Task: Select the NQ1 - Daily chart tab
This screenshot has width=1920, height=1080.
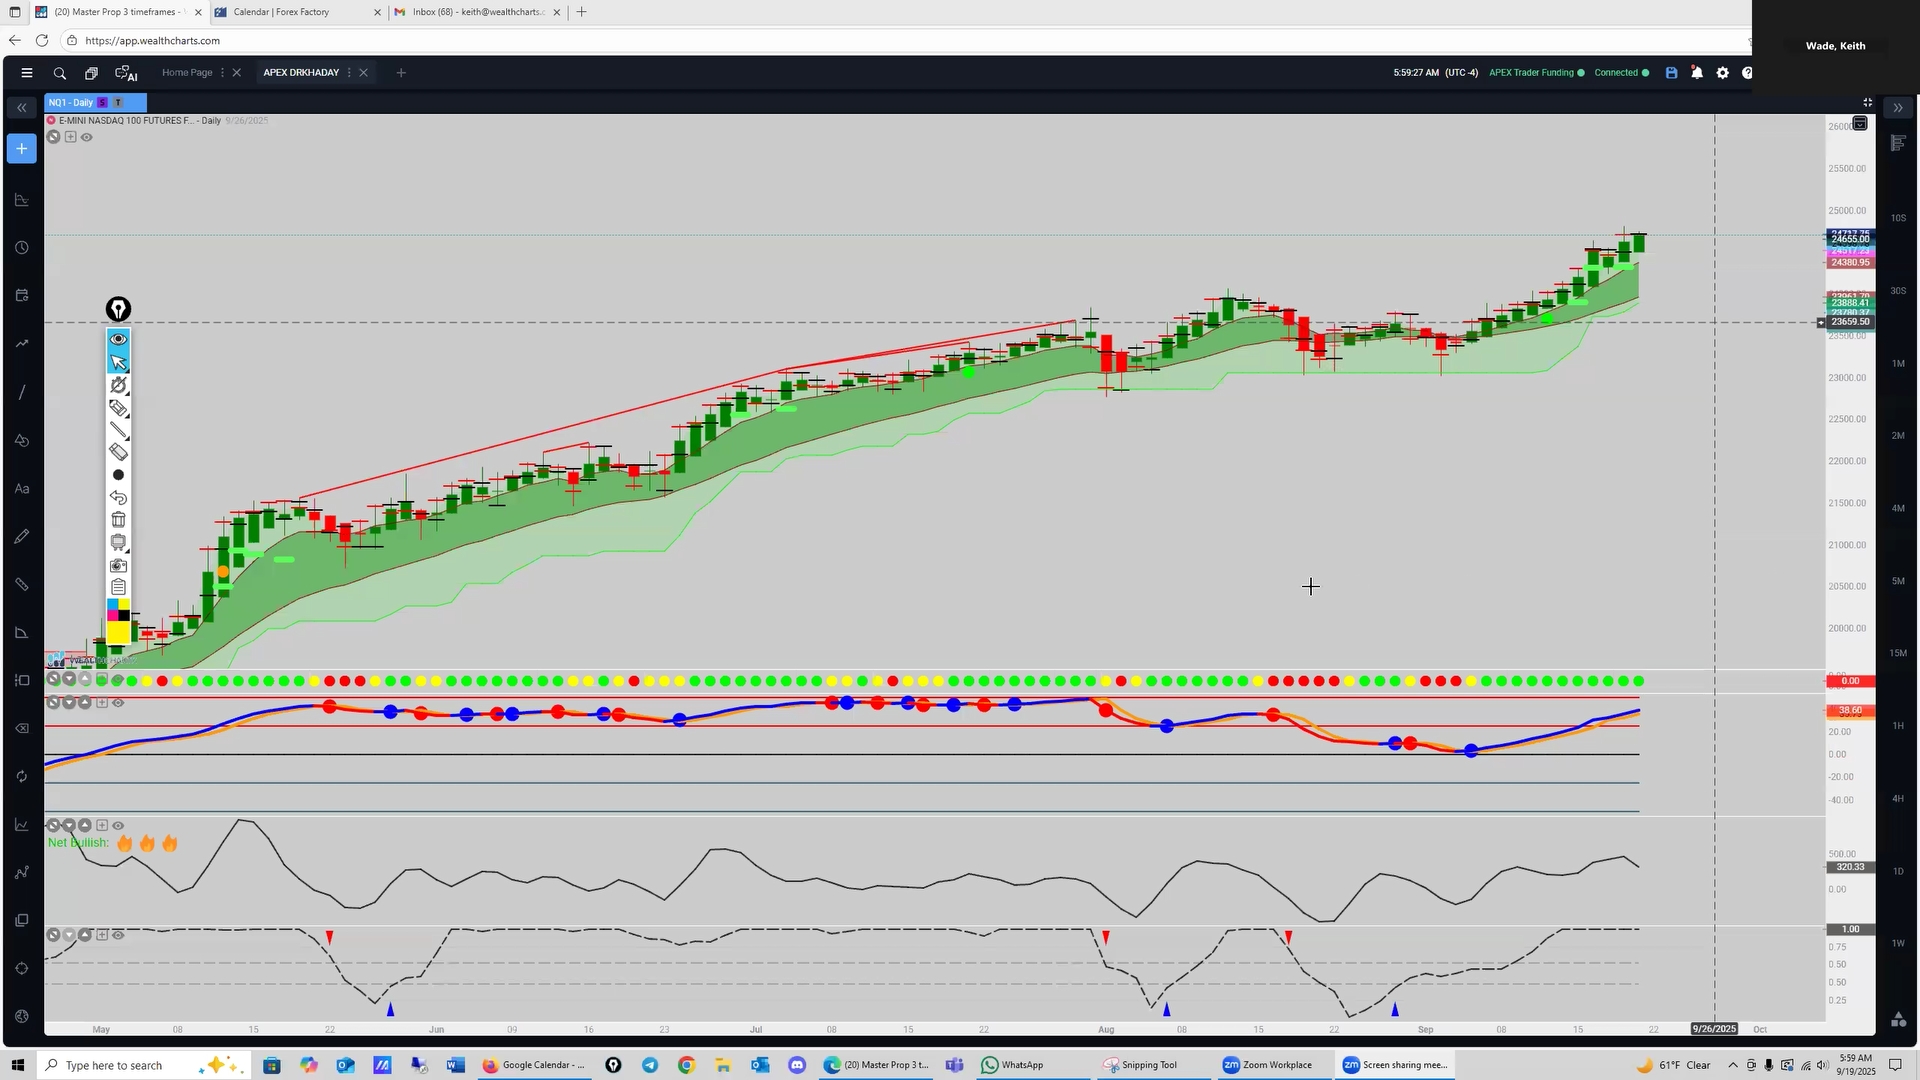Action: (x=71, y=103)
